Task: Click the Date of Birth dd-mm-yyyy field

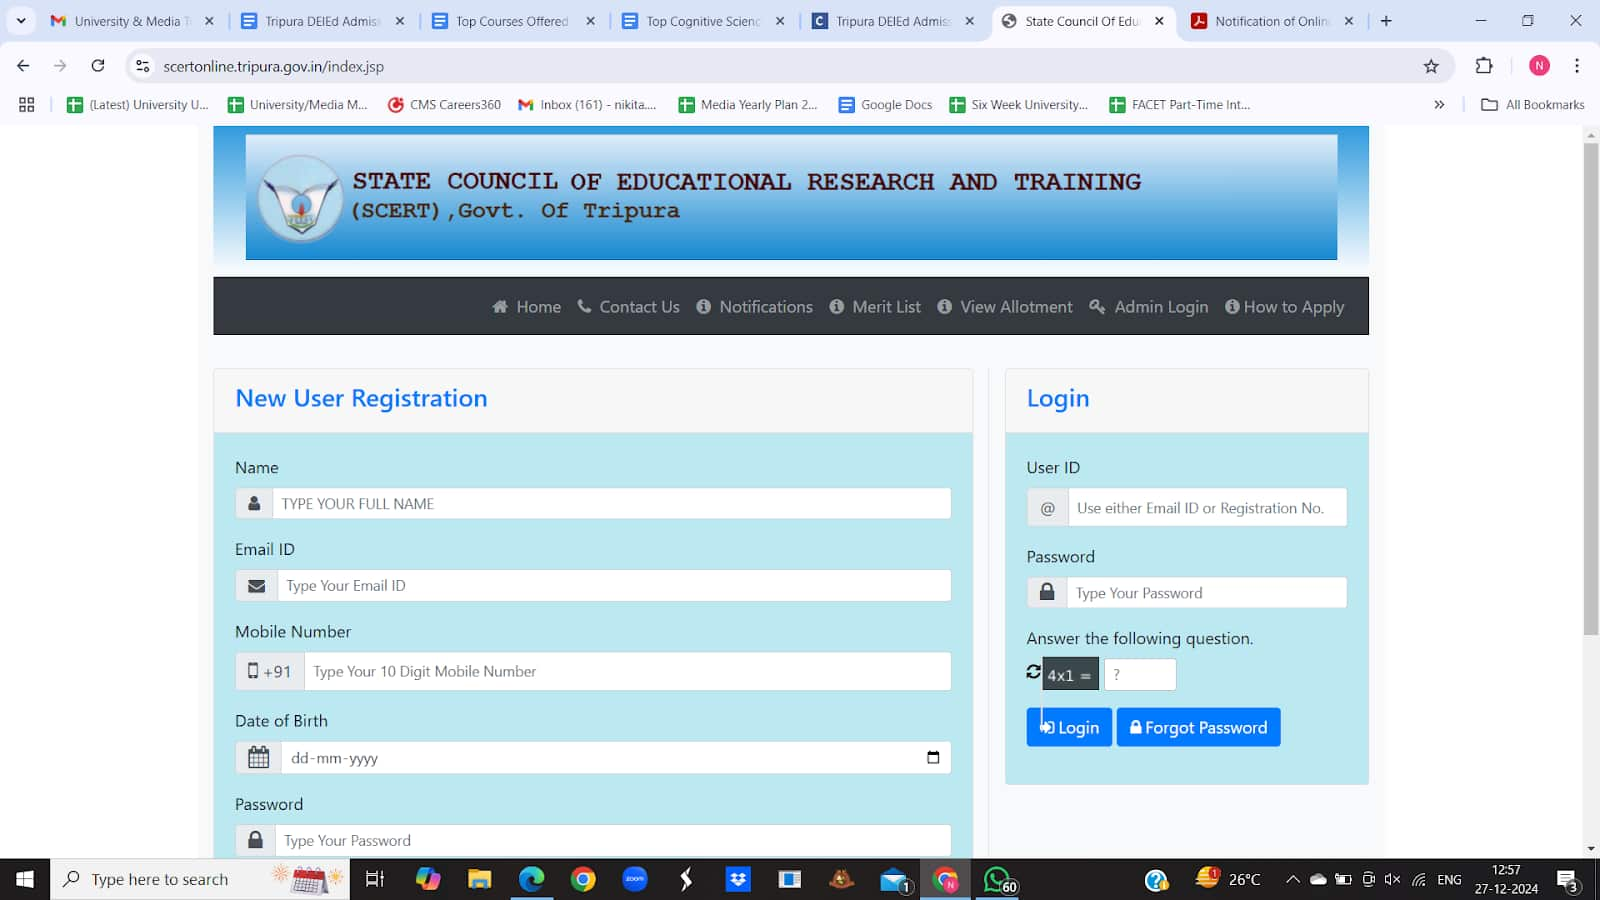Action: 615,758
